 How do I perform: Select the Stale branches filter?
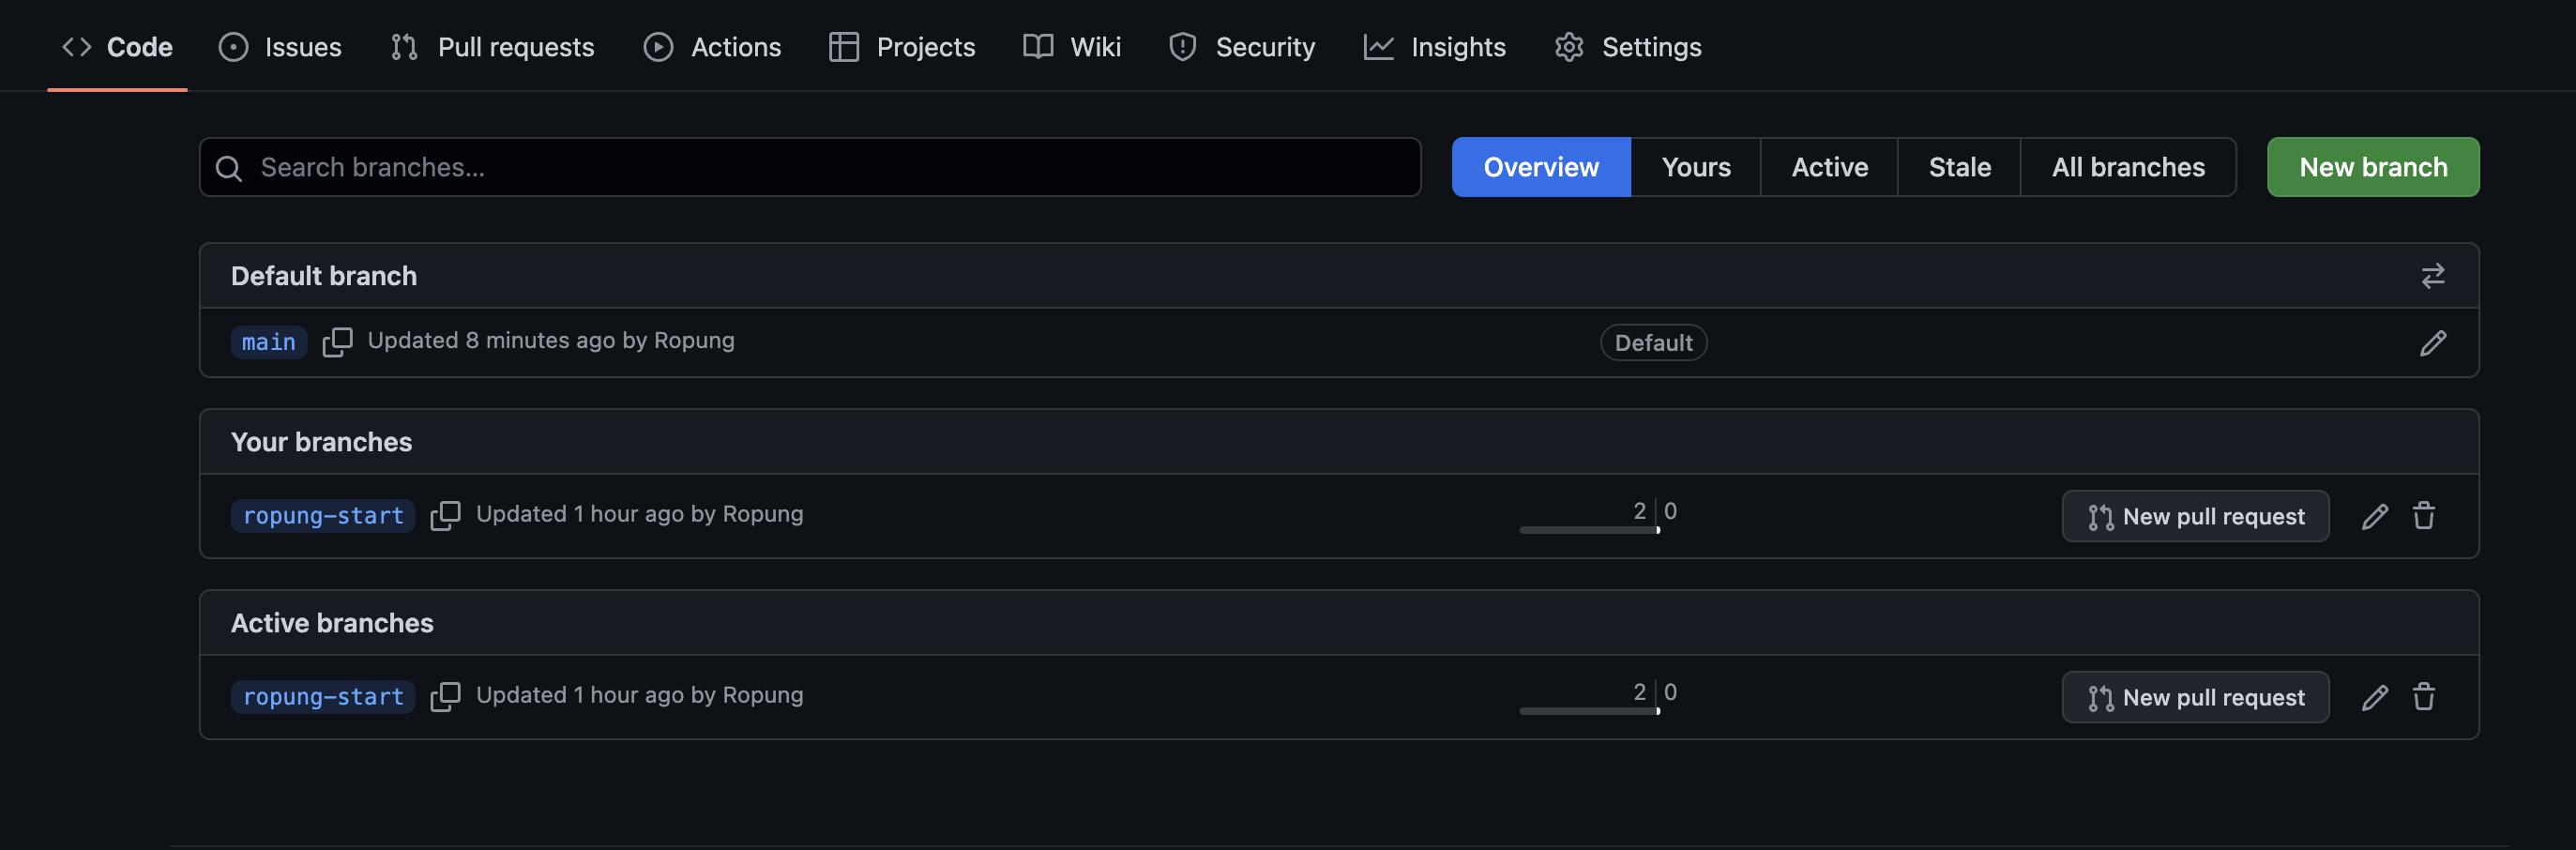pos(1958,167)
